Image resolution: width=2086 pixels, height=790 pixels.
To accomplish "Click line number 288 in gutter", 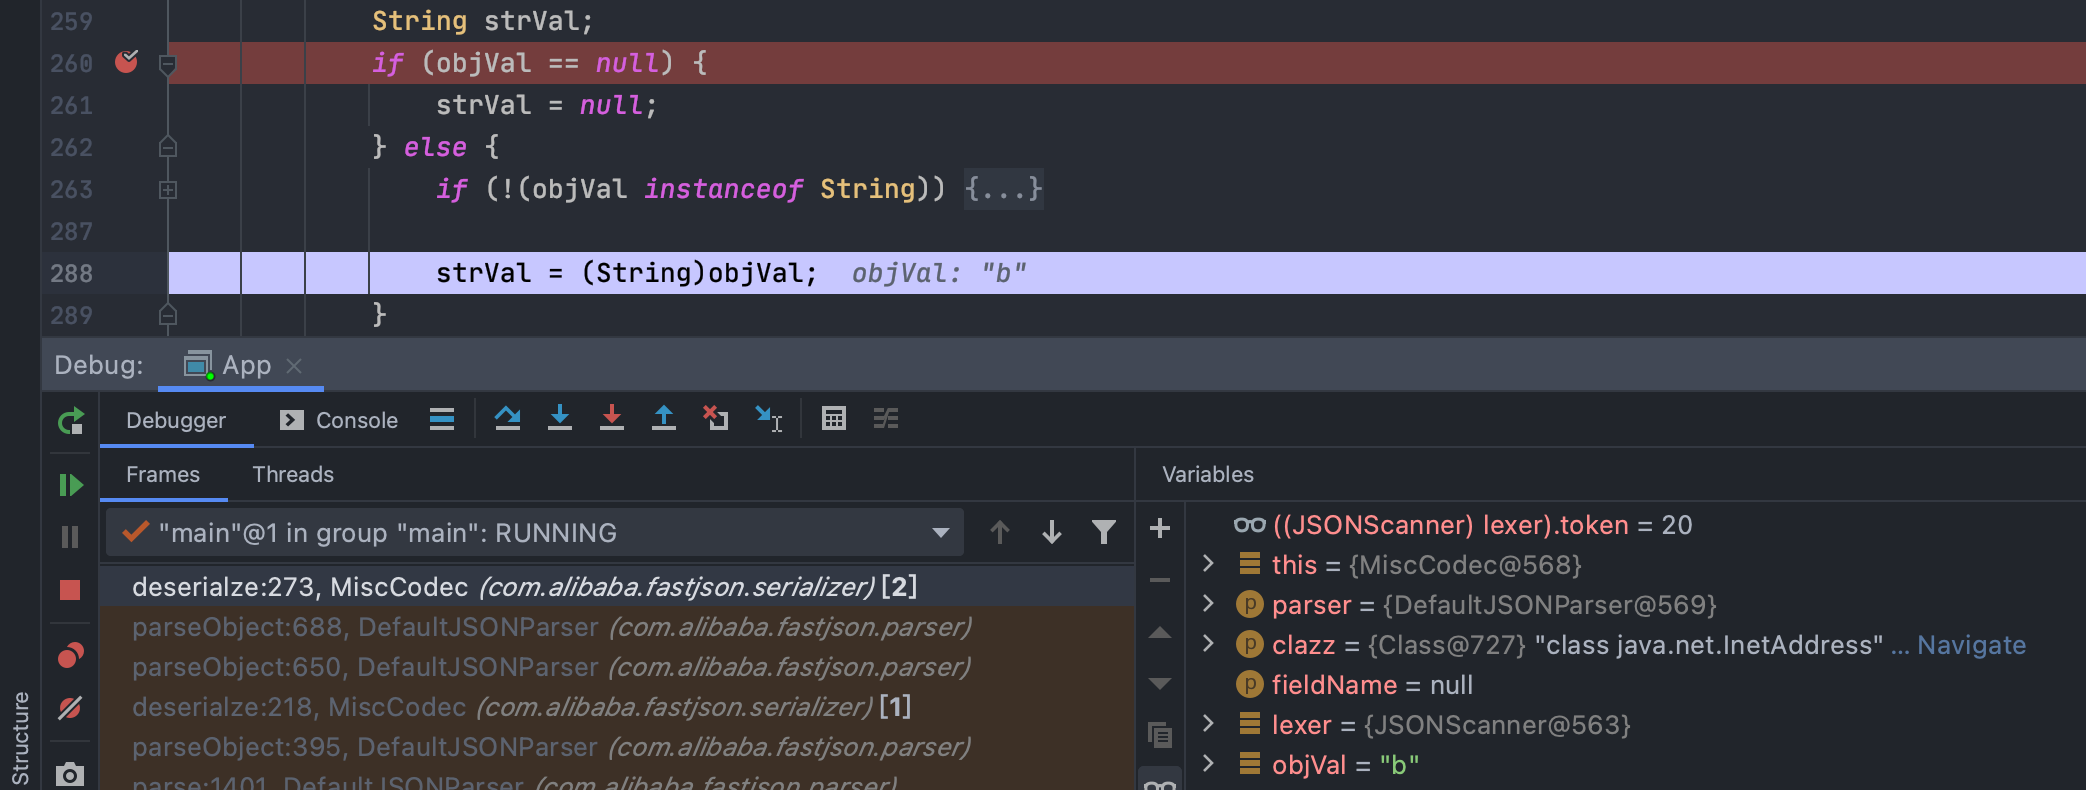I will [x=71, y=273].
